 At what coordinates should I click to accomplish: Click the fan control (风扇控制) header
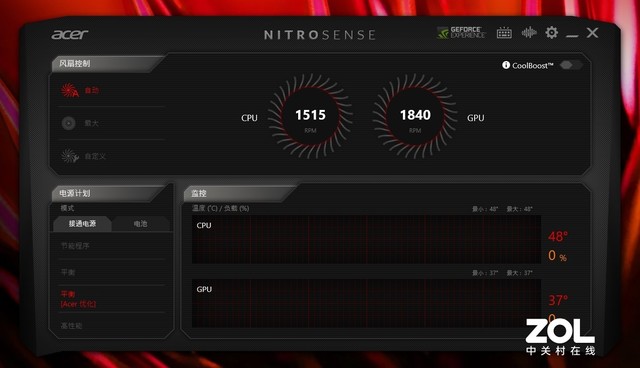(x=75, y=64)
